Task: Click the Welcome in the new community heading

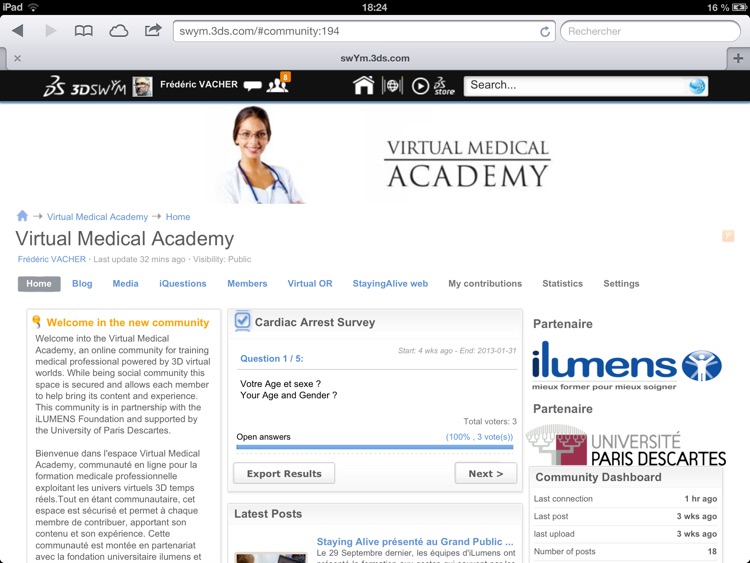Action: pos(128,322)
